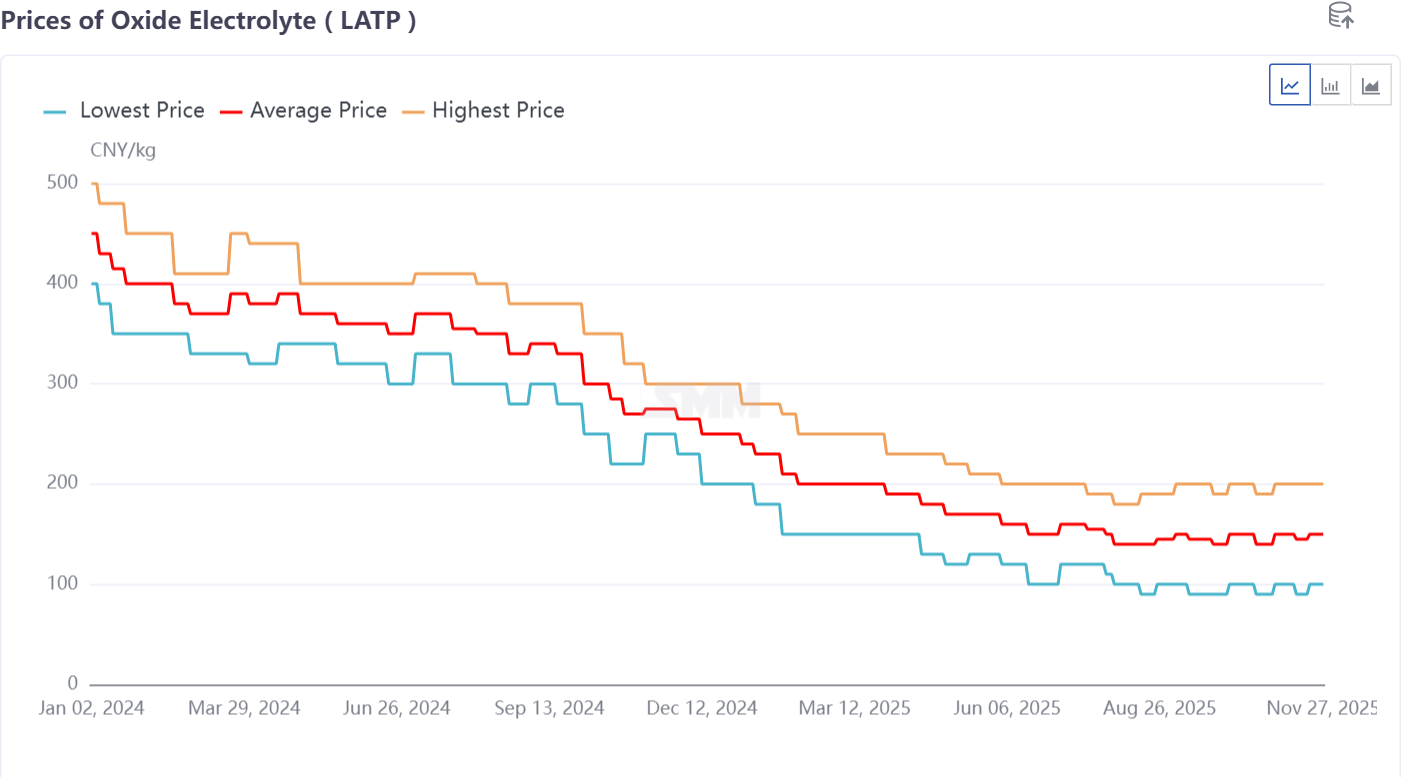Click the red Average Price legend line

pos(232,111)
